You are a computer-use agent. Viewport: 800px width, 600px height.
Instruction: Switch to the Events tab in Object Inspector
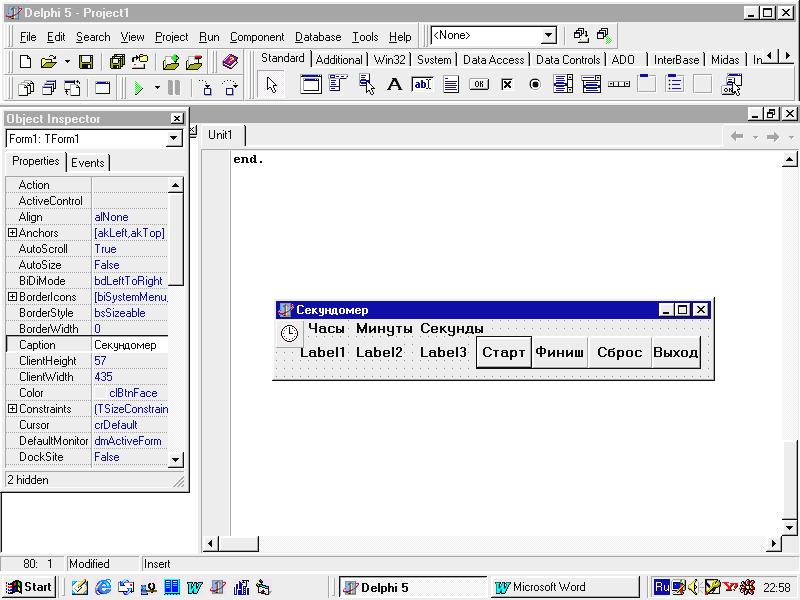click(x=88, y=163)
